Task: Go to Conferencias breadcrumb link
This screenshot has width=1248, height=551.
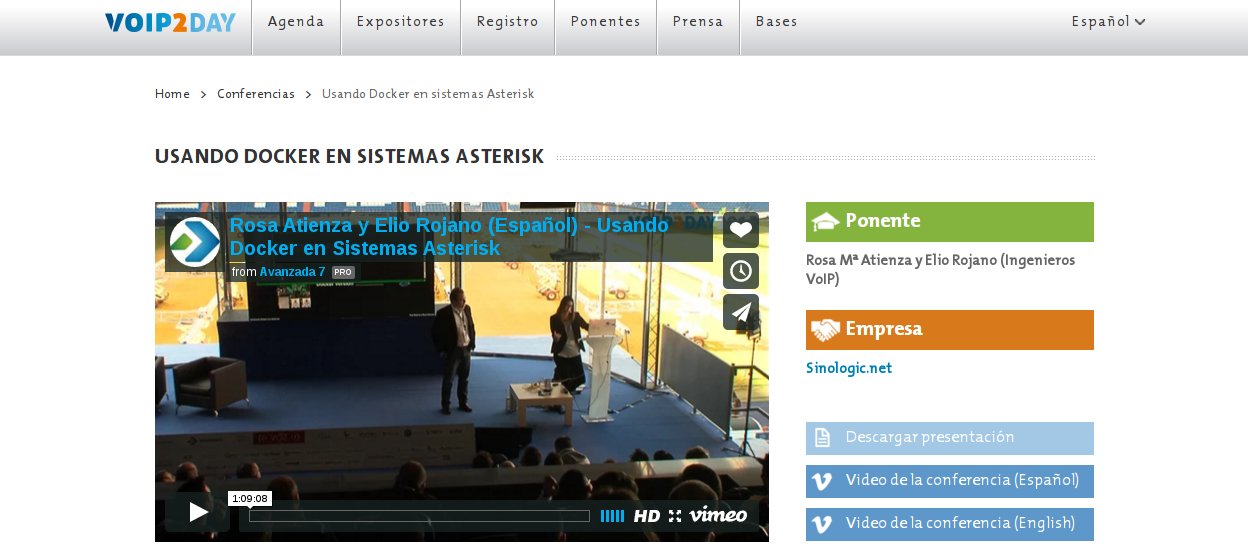Action: (255, 94)
